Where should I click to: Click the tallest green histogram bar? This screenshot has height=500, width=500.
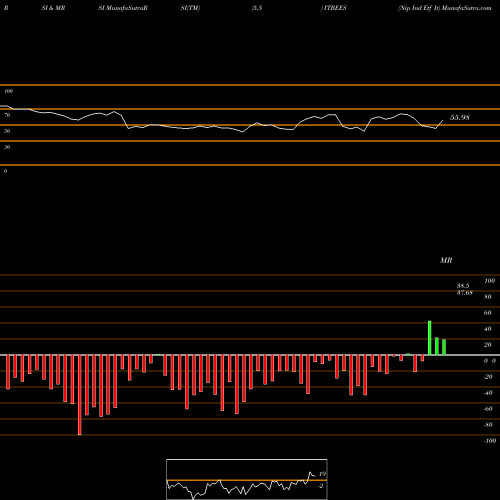[x=430, y=338]
